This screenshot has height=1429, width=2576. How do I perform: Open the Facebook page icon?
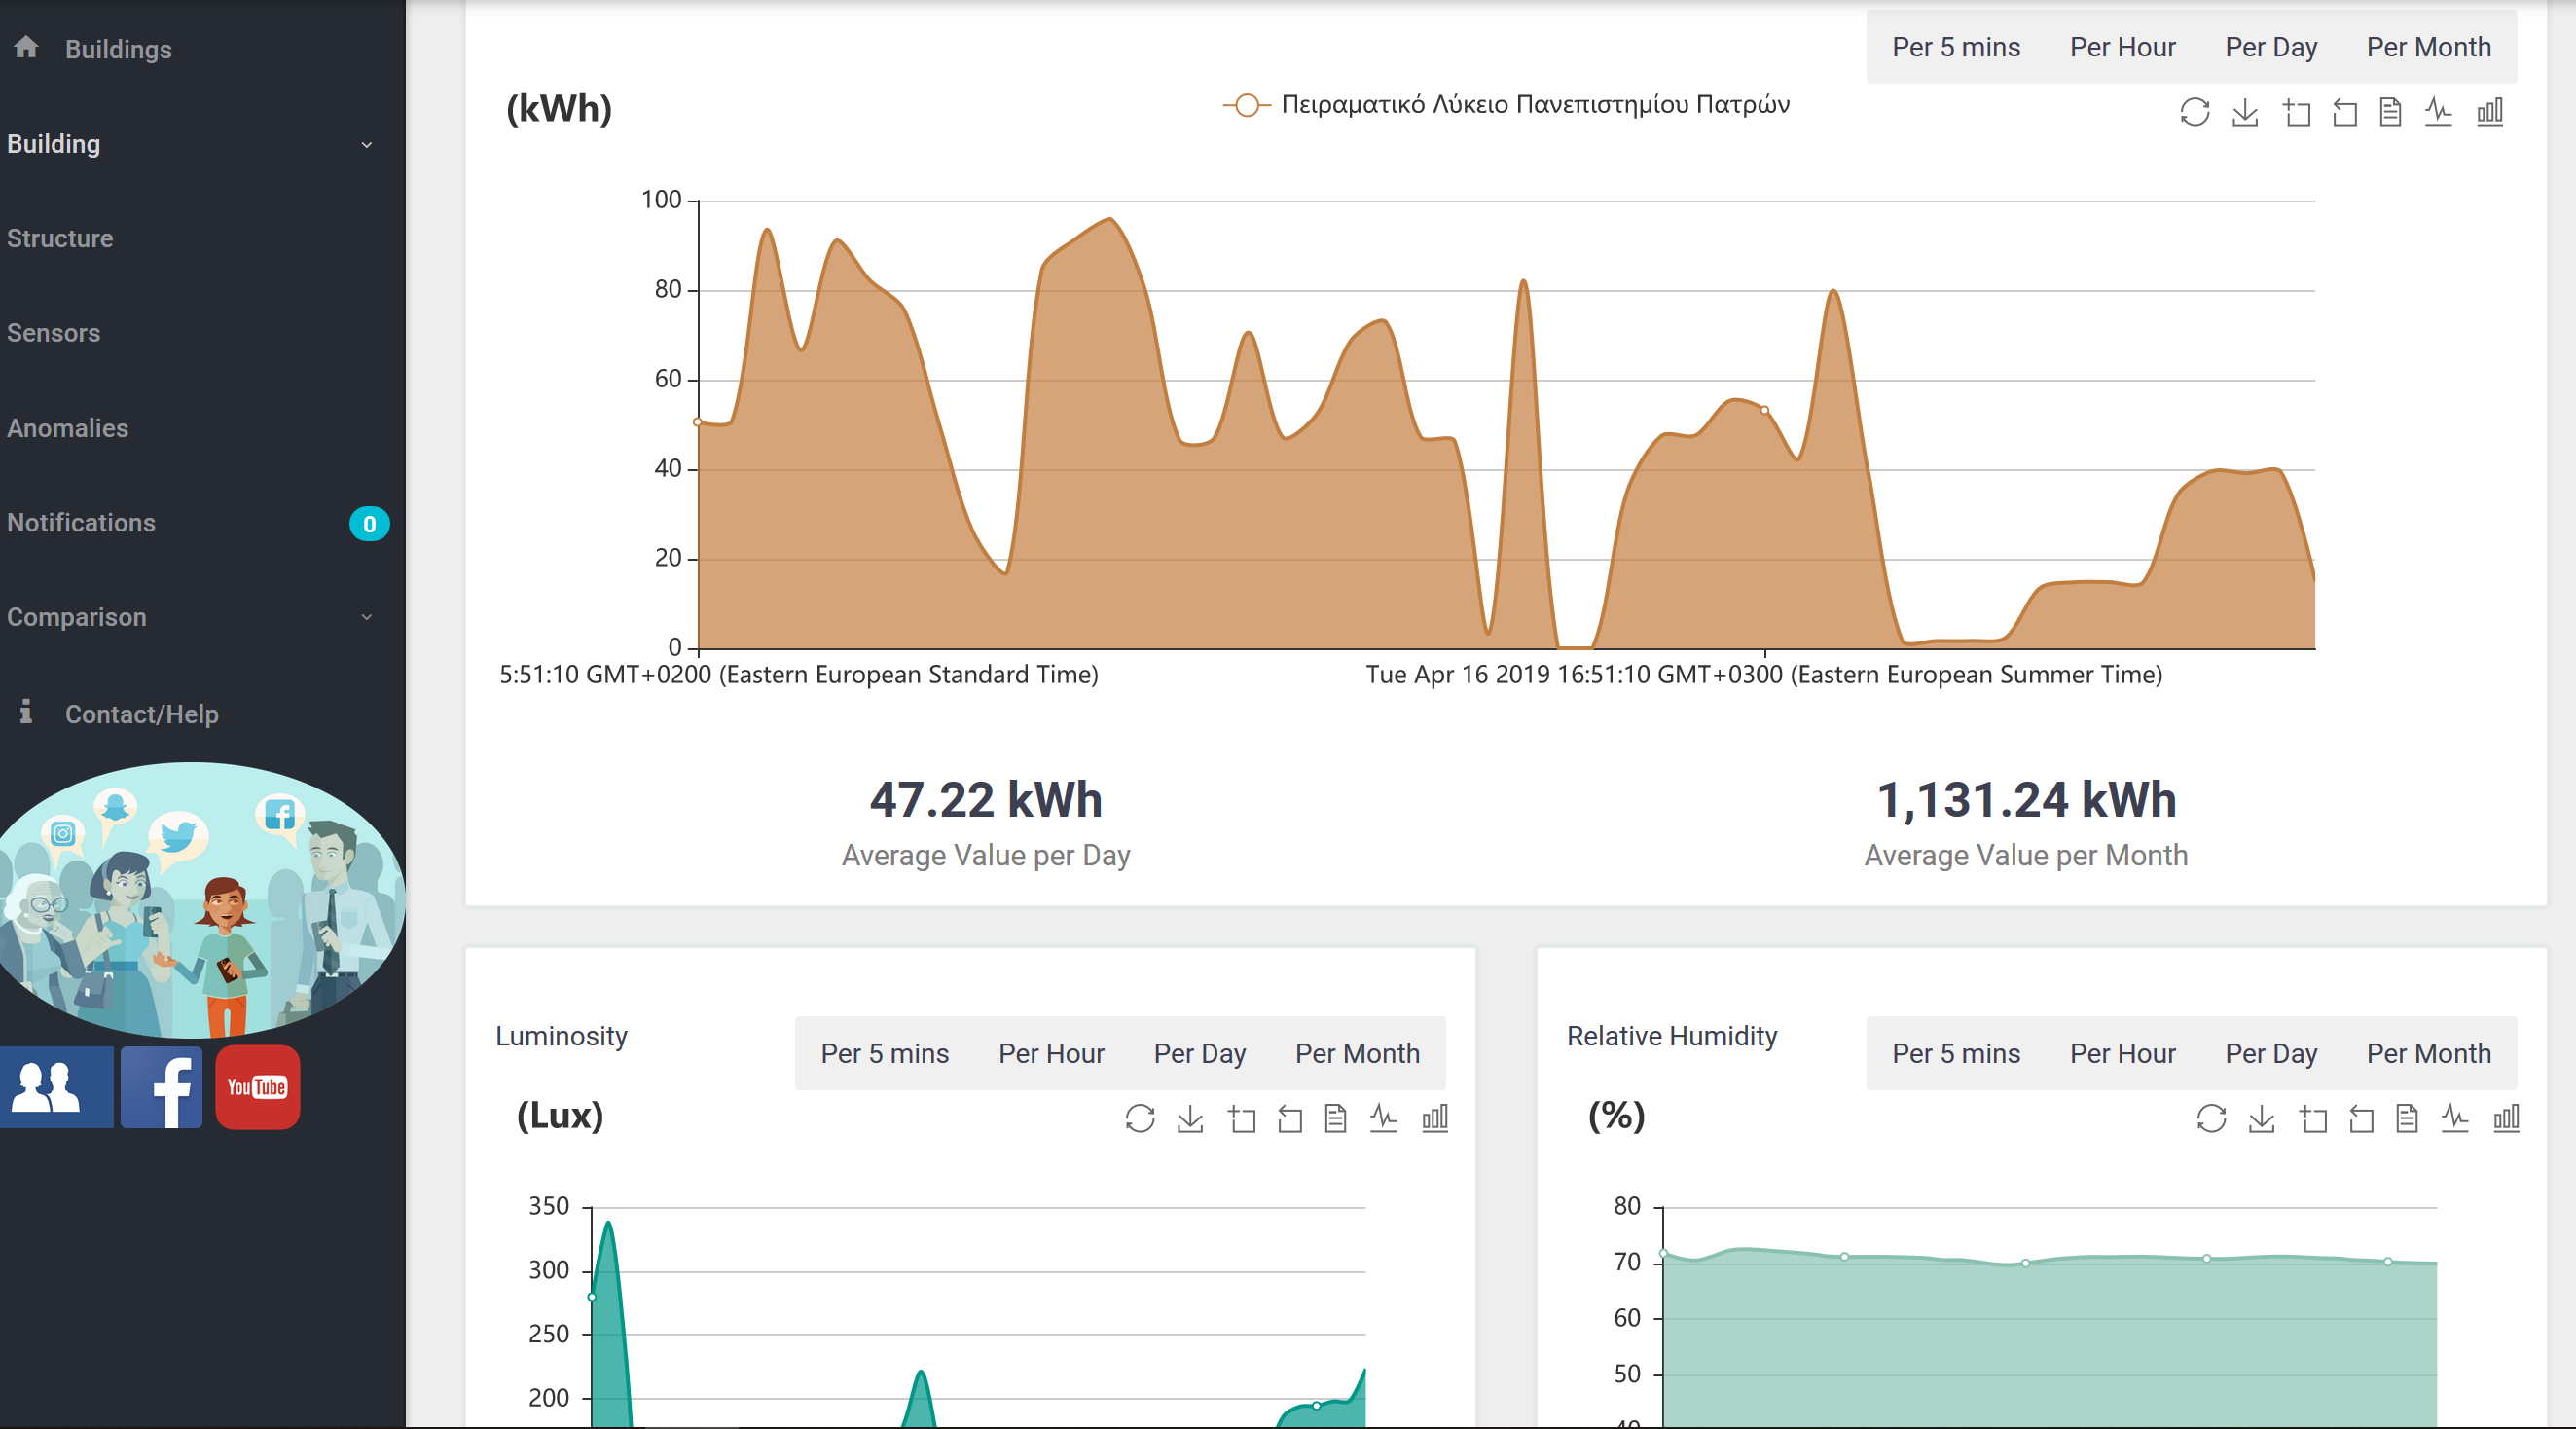(x=161, y=1087)
